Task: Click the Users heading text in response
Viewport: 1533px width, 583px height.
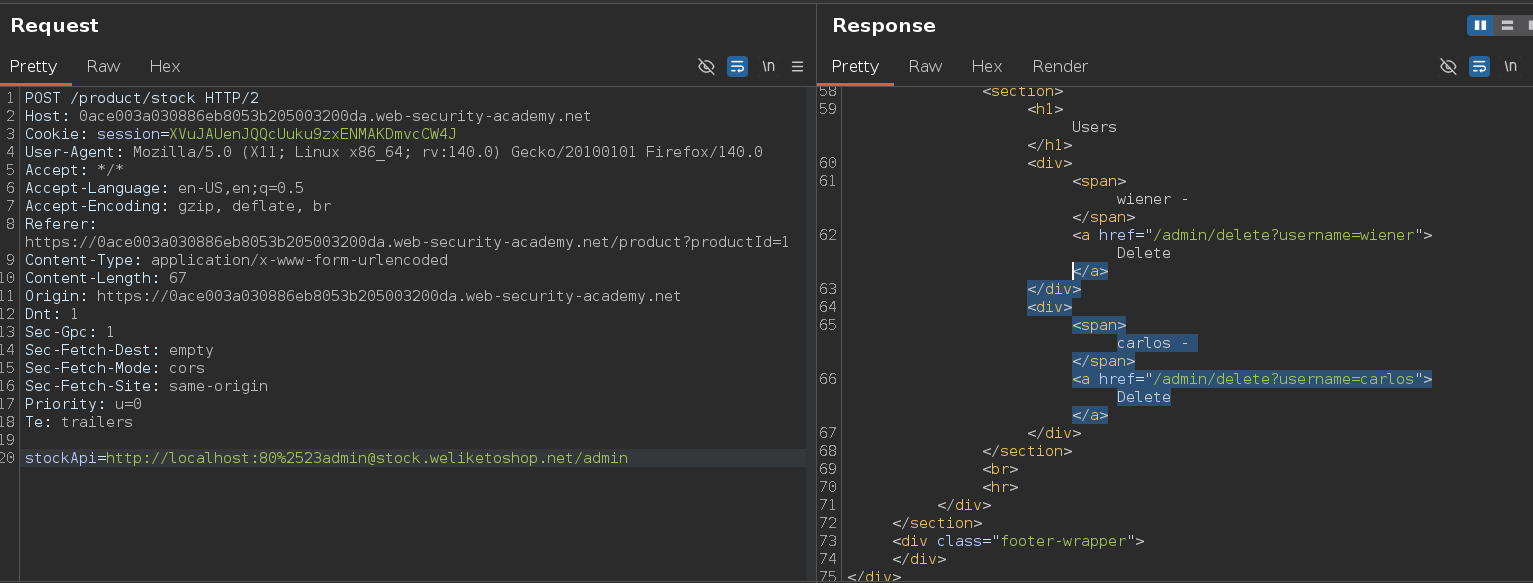Action: click(1094, 127)
